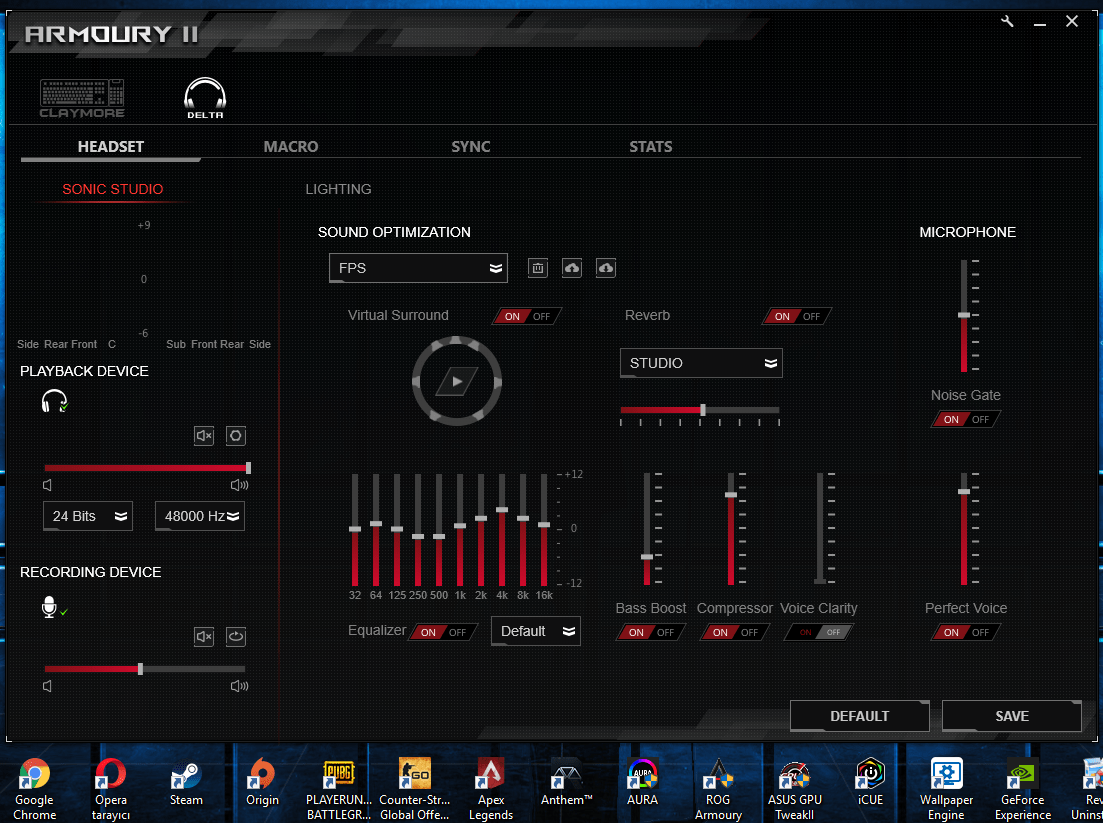Toggle Voice Clarity ON/OFF switch
Image resolution: width=1103 pixels, height=823 pixels.
819,632
